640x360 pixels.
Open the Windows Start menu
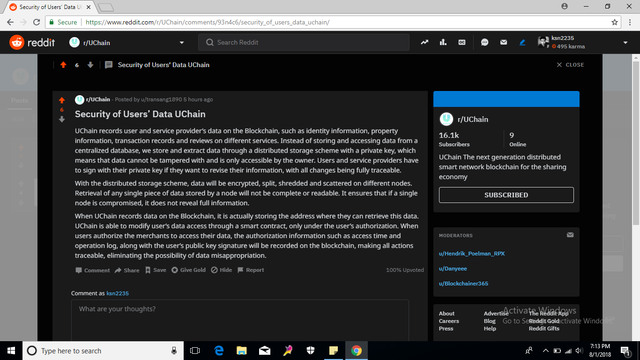point(11,351)
